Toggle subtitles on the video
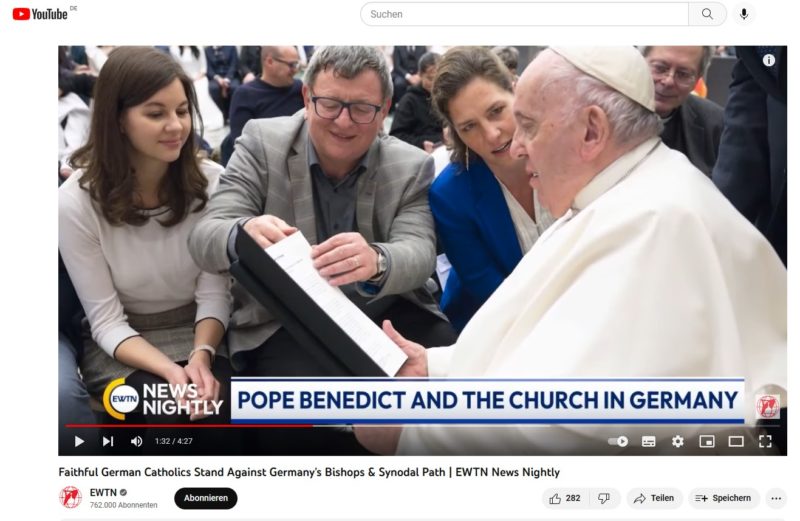Image resolution: width=800 pixels, height=521 pixels. click(648, 441)
